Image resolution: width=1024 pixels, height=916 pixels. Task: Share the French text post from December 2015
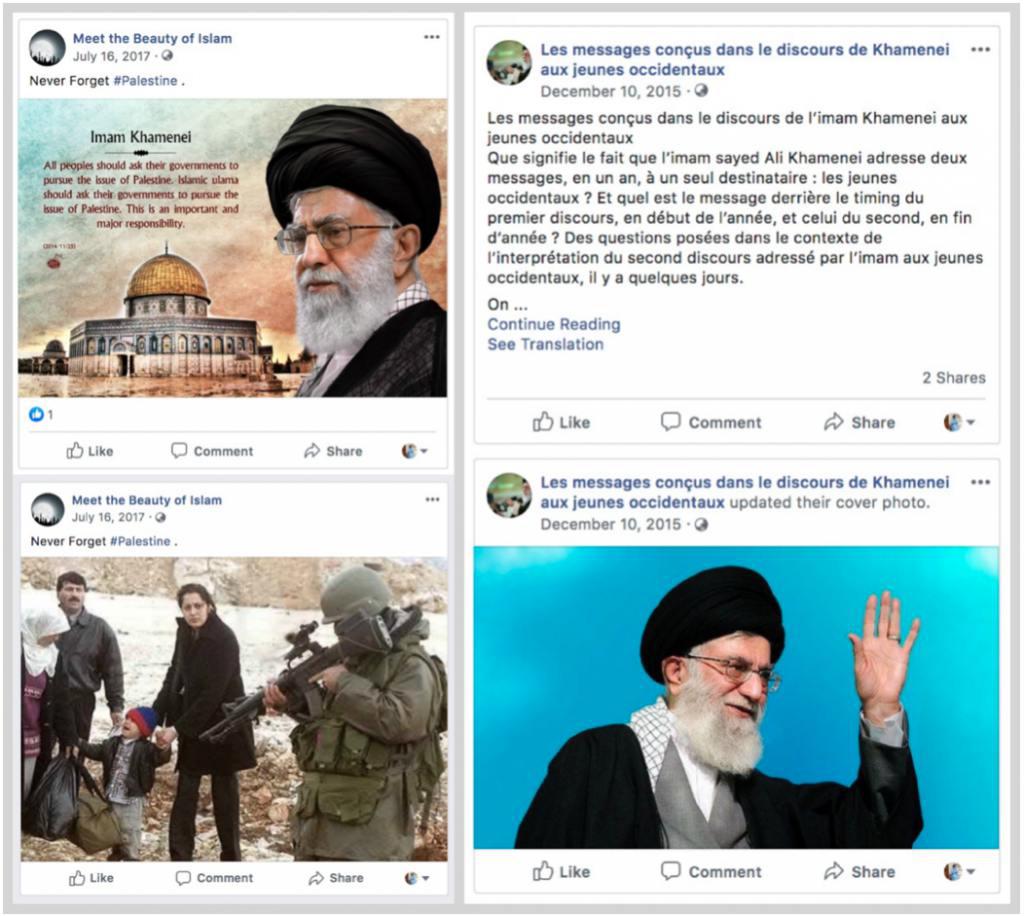coord(859,422)
